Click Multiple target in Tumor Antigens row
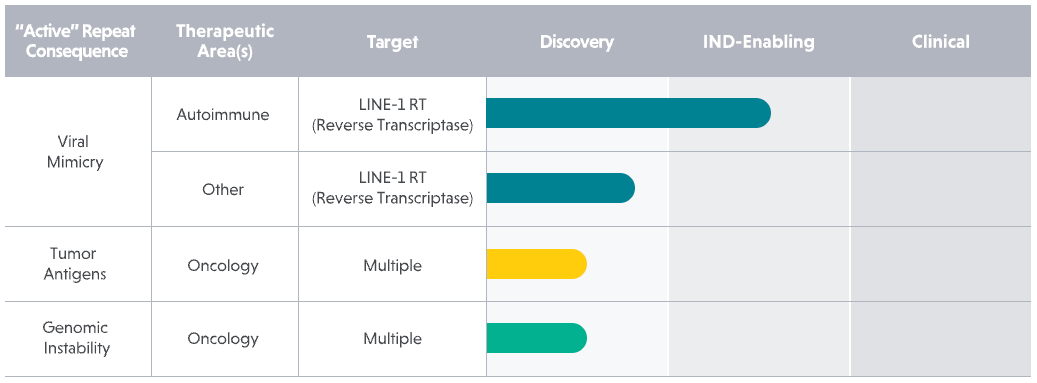 [x=392, y=265]
